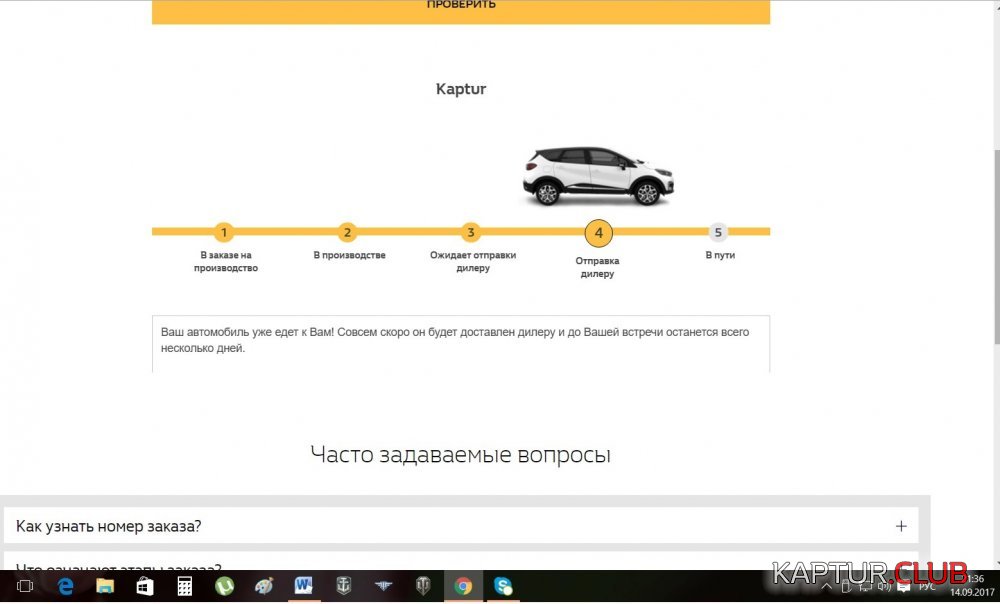The height and width of the screenshot is (604, 1000).
Task: Open uTorrent from taskbar
Action: tap(224, 586)
